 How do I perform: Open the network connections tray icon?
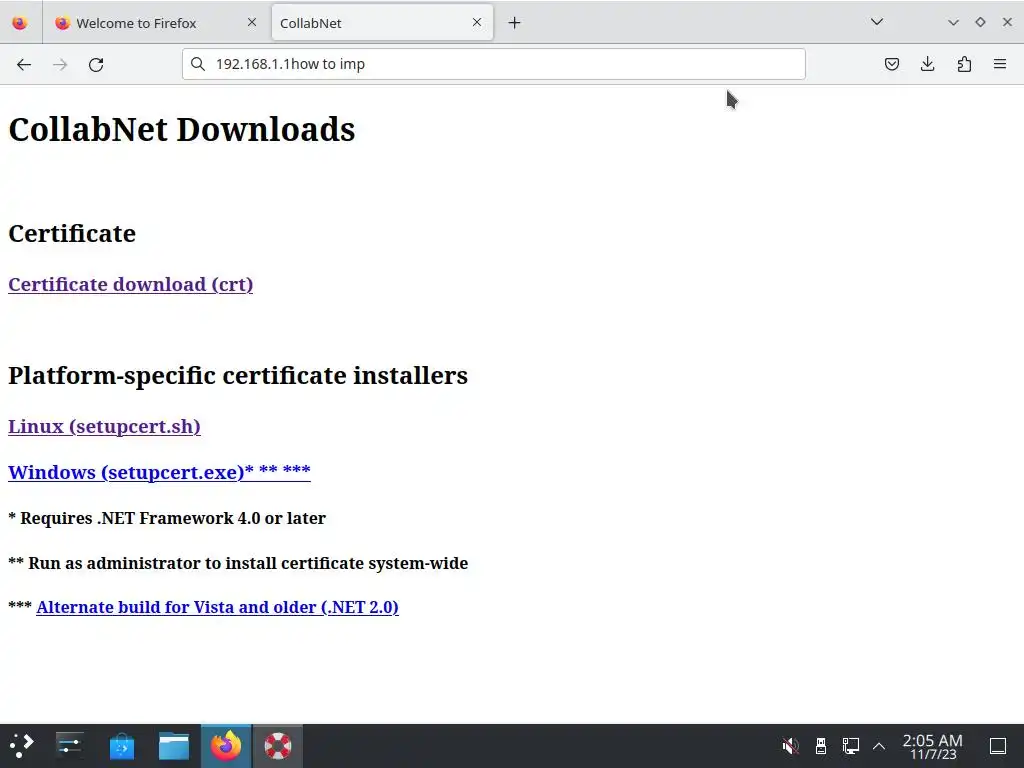tap(850, 746)
